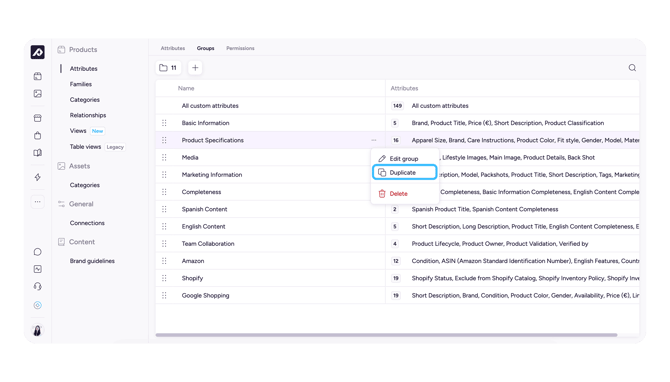Grab the drag handle for Shopify row
Viewport: 670px width, 382px height.
pyautogui.click(x=164, y=278)
